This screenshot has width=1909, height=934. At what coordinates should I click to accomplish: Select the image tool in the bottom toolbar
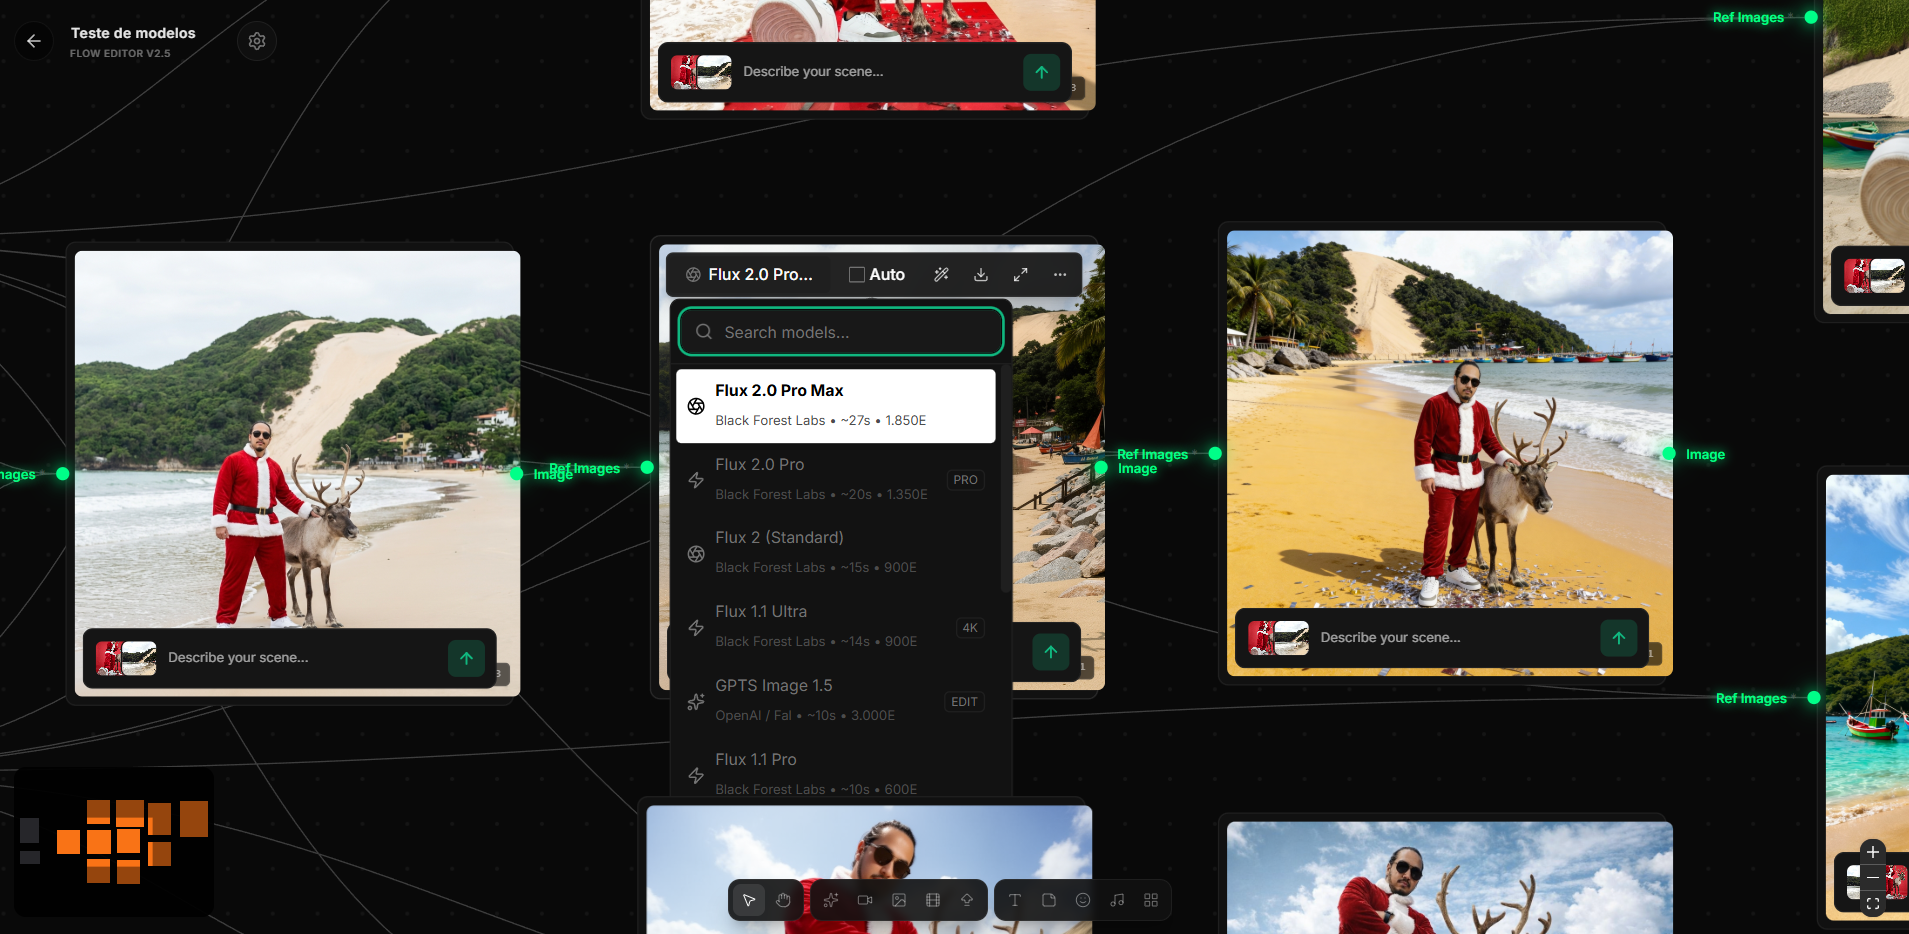(x=898, y=899)
